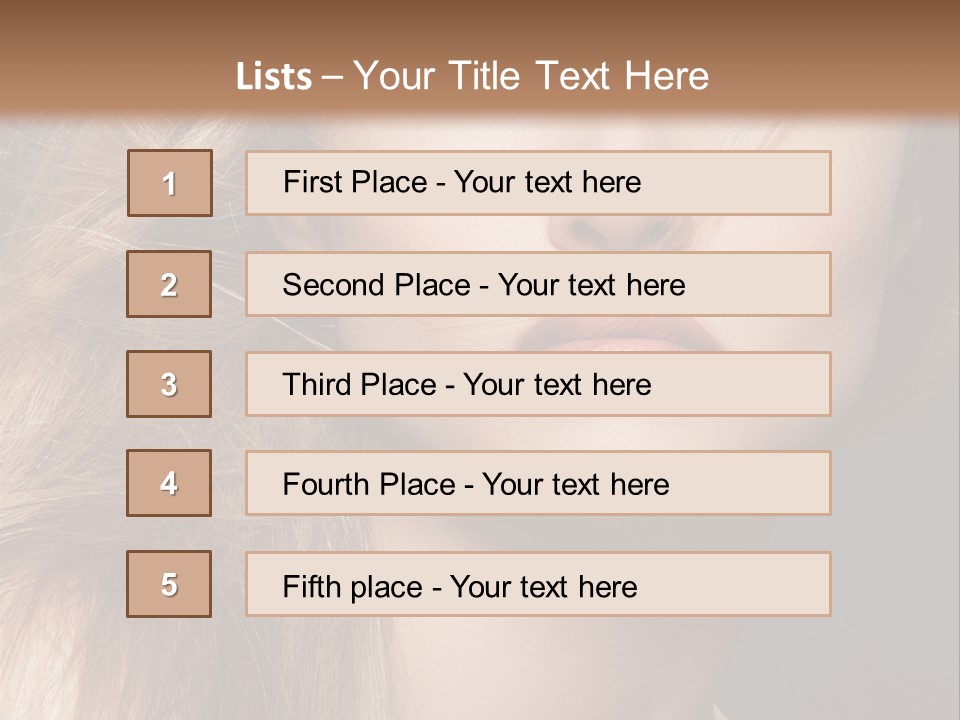Select the 'Second Place - Your text here' bar
Image resolution: width=960 pixels, height=720 pixels.
538,284
